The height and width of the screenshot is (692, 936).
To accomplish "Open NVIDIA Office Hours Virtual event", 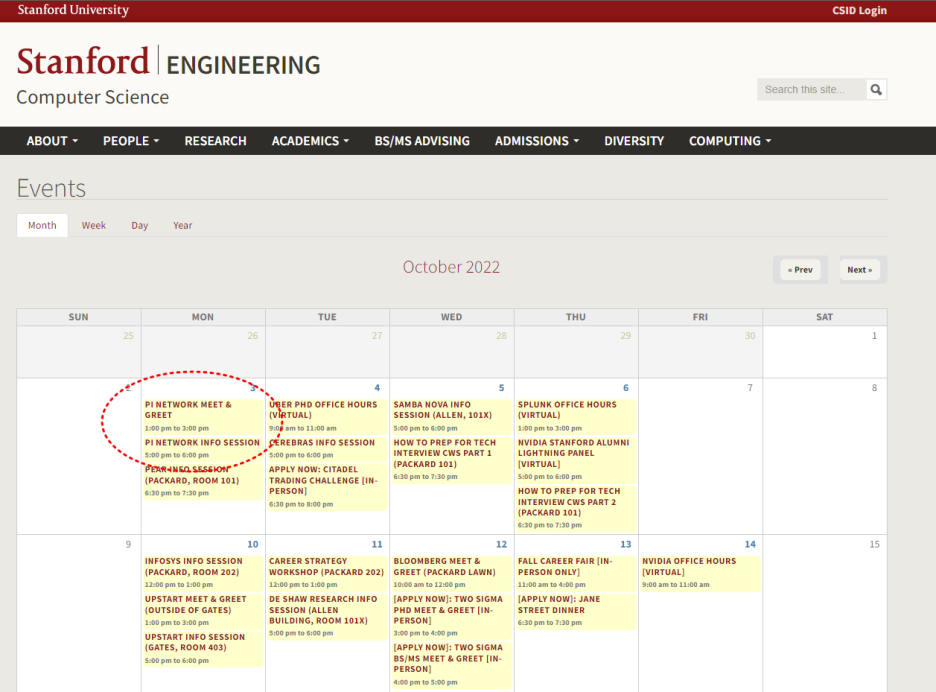I will coord(689,567).
